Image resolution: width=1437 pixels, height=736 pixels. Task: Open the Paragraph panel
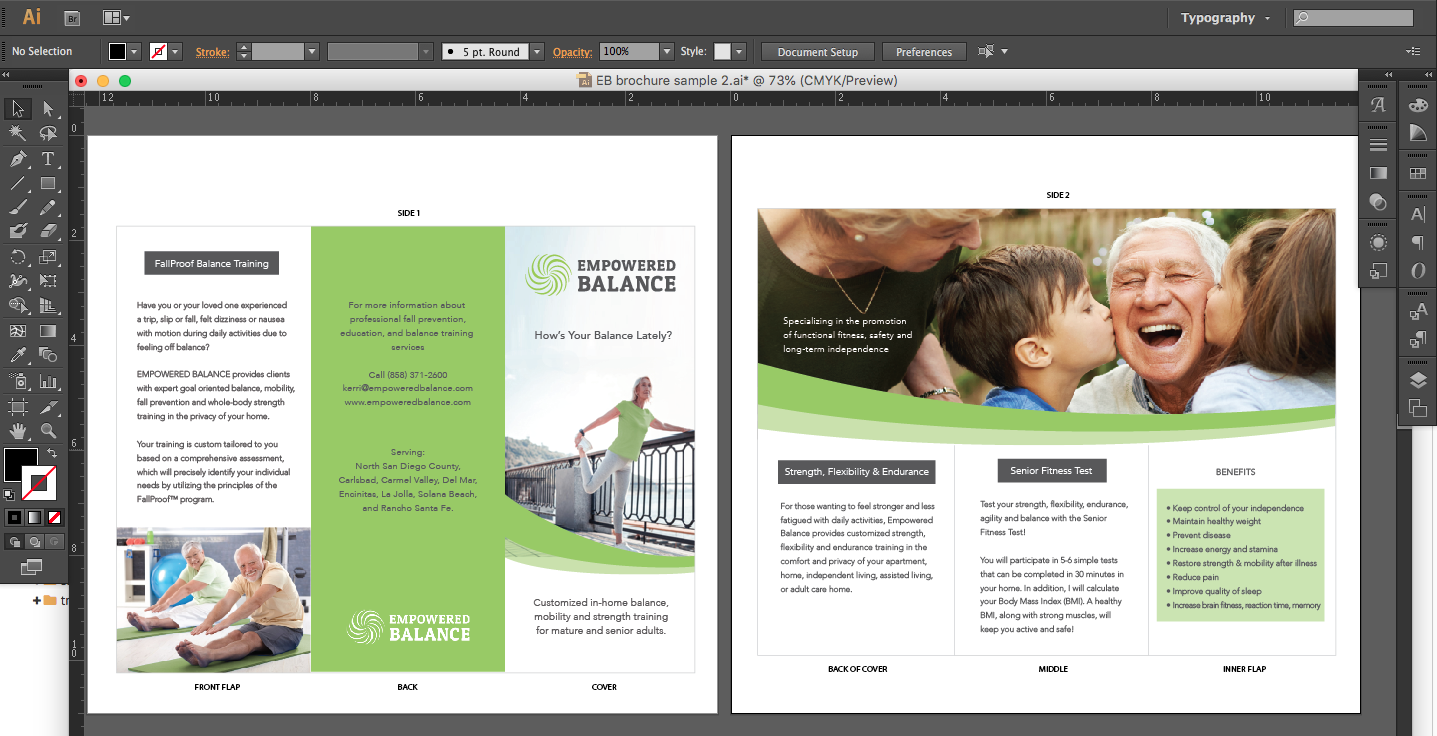[x=1418, y=243]
